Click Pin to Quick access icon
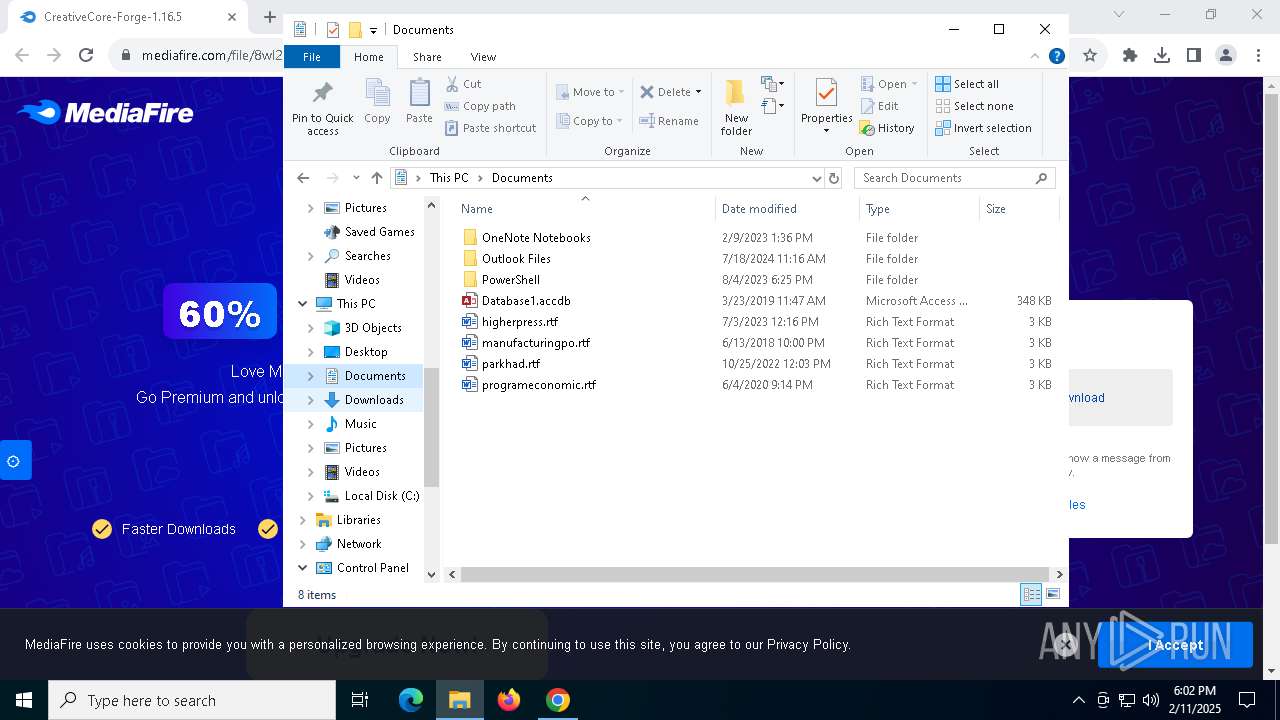 click(322, 94)
